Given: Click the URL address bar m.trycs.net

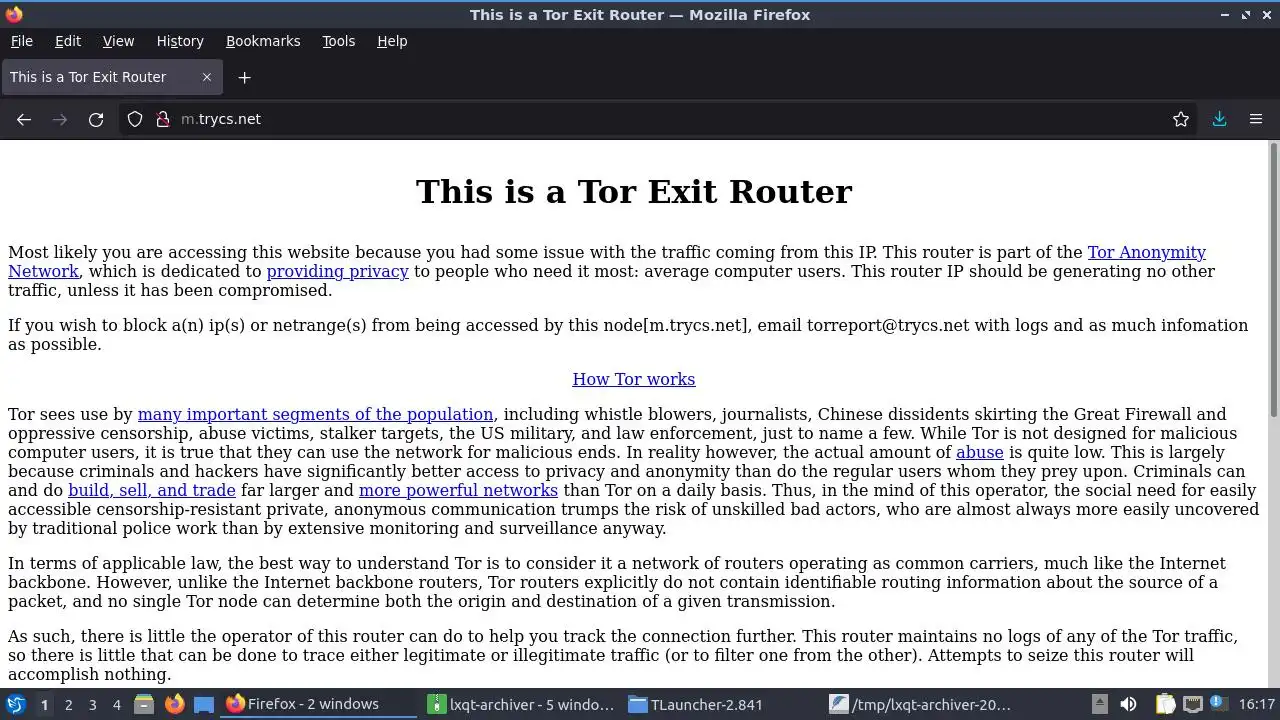Looking at the screenshot, I should pyautogui.click(x=660, y=119).
